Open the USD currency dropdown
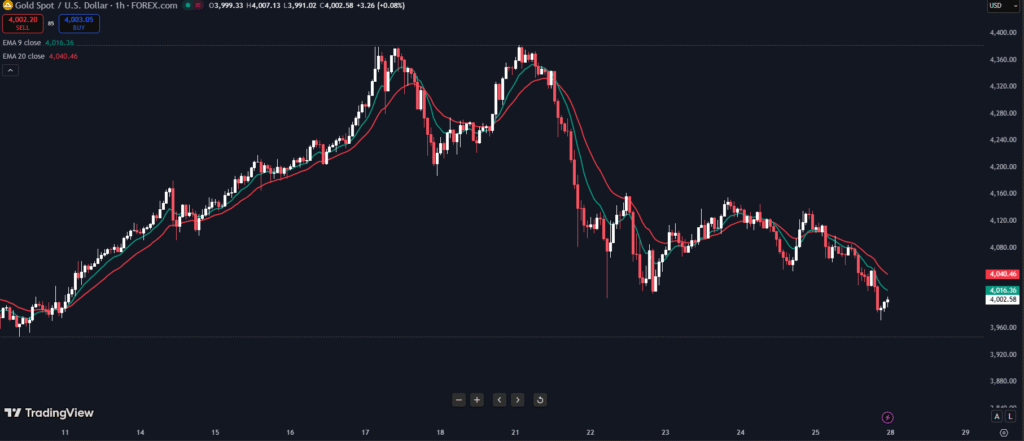Viewport: 1024px width, 441px height. [998, 6]
